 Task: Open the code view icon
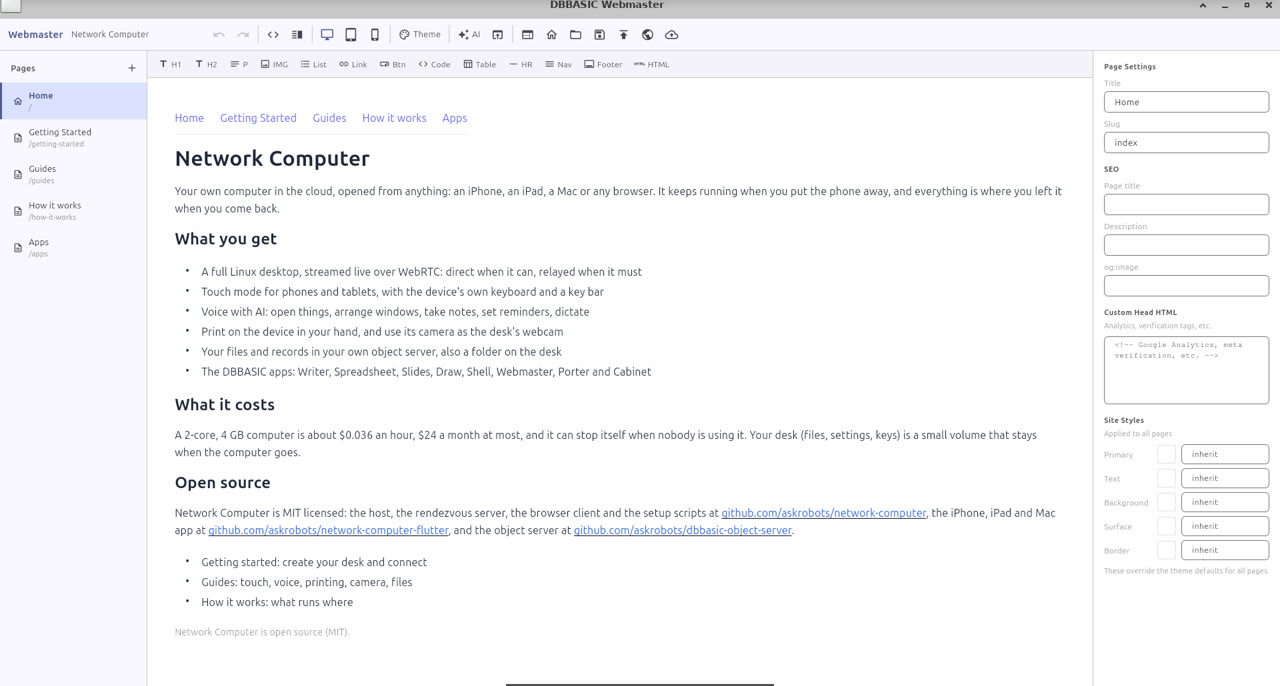(x=273, y=35)
